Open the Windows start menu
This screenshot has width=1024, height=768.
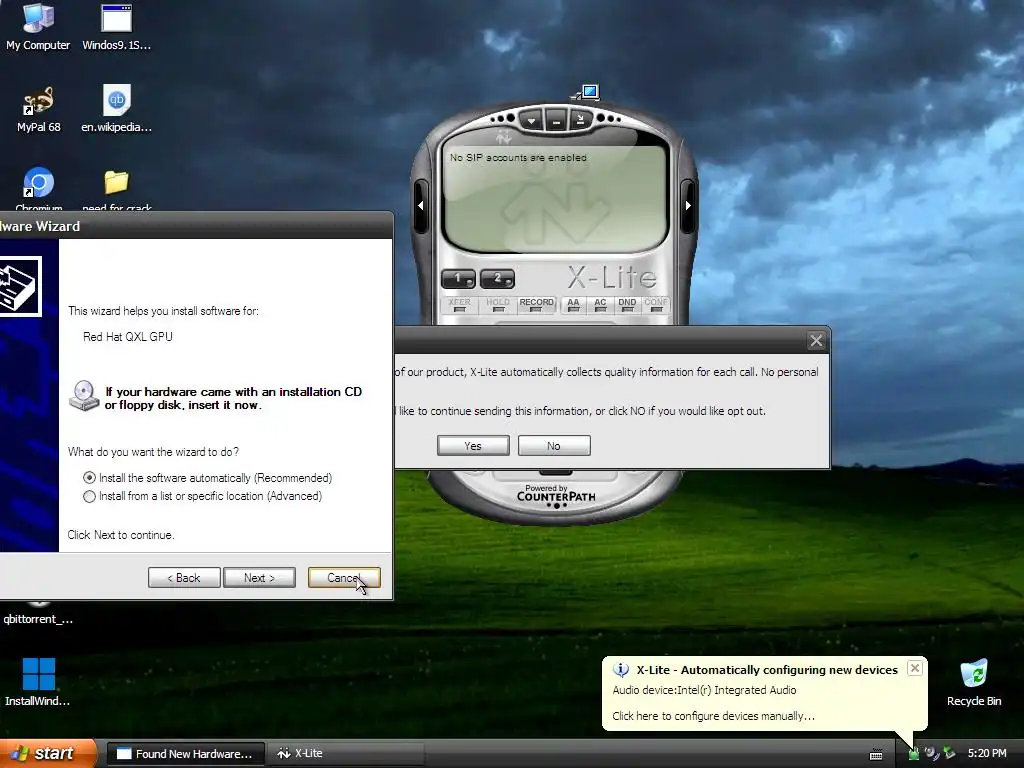pyautogui.click(x=47, y=754)
